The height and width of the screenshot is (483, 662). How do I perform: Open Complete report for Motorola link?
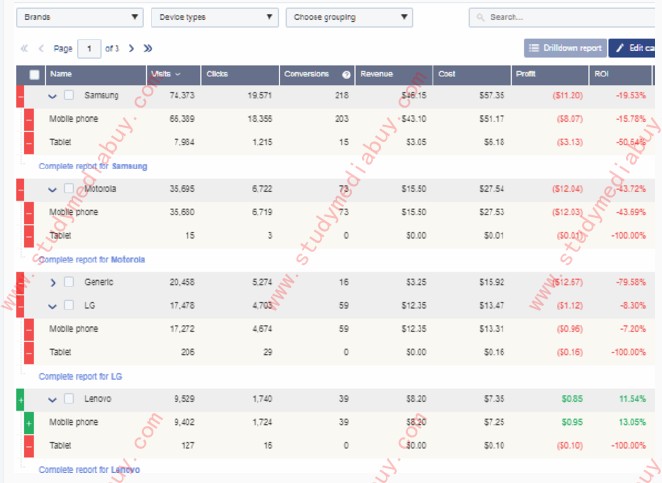point(92,260)
